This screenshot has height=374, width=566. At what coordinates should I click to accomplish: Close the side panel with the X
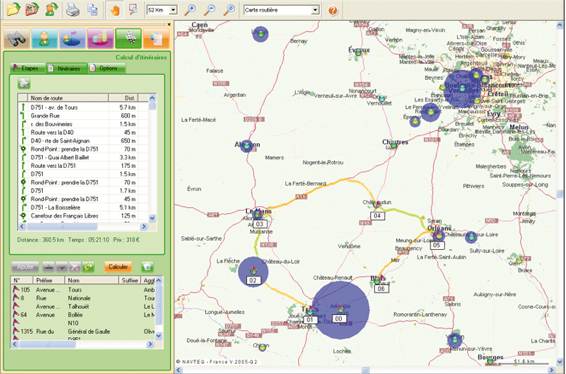pyautogui.click(x=169, y=24)
